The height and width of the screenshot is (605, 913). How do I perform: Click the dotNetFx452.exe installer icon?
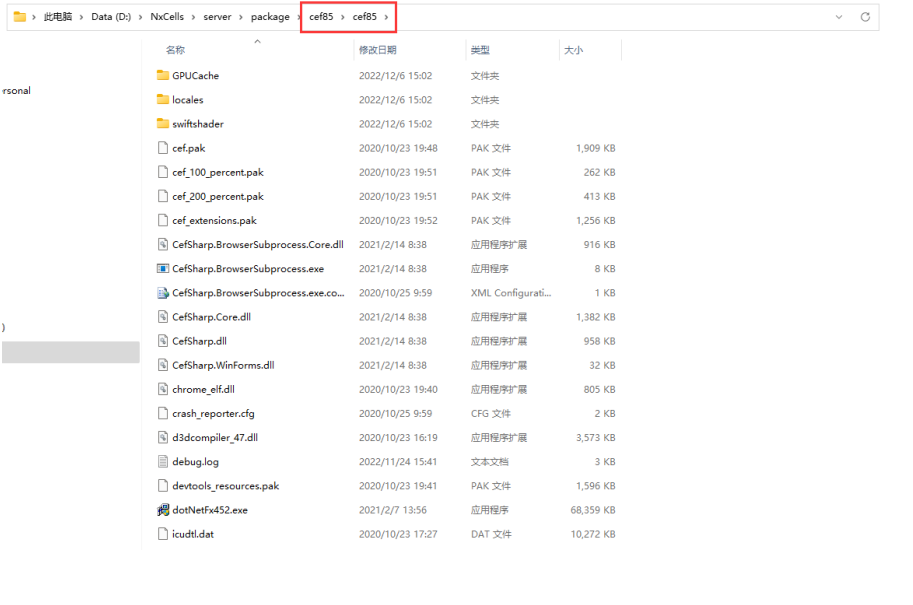click(163, 510)
